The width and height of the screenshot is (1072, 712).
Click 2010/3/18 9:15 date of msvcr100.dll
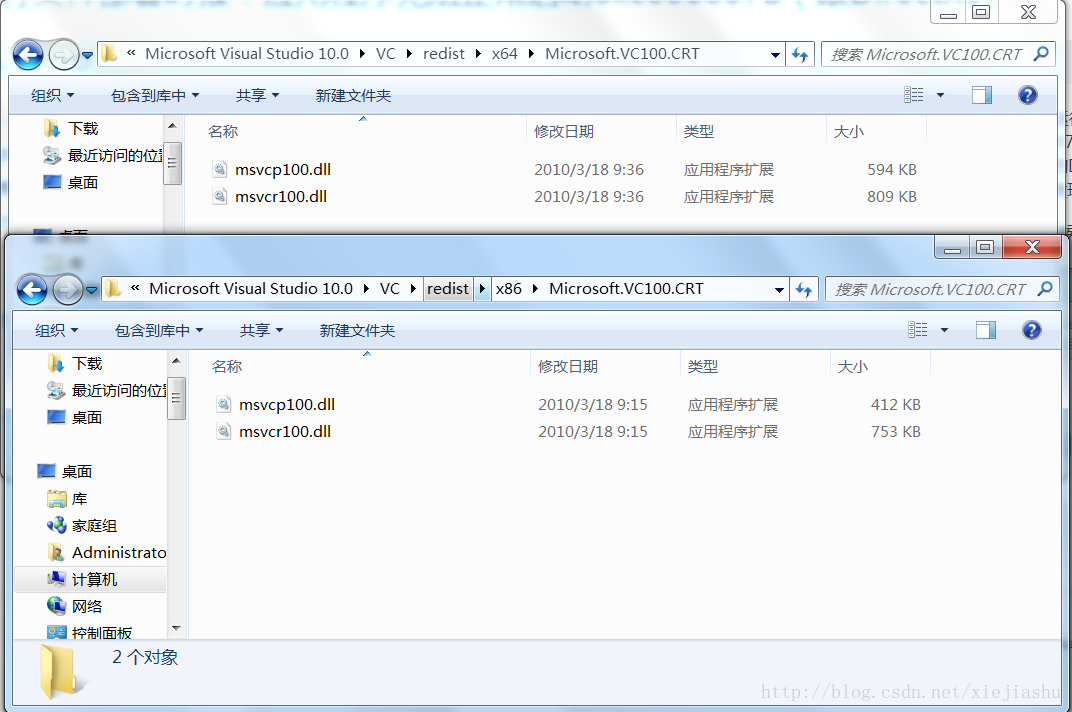click(593, 432)
